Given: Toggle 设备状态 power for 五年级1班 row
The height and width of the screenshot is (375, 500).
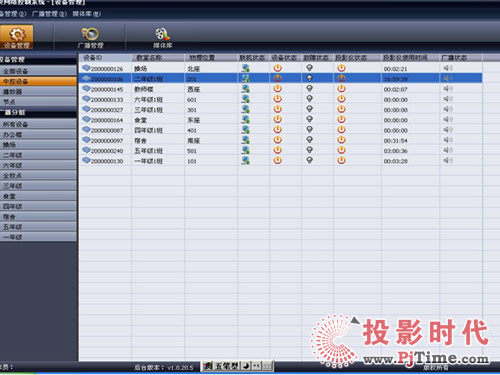Looking at the screenshot, I should 277,150.
